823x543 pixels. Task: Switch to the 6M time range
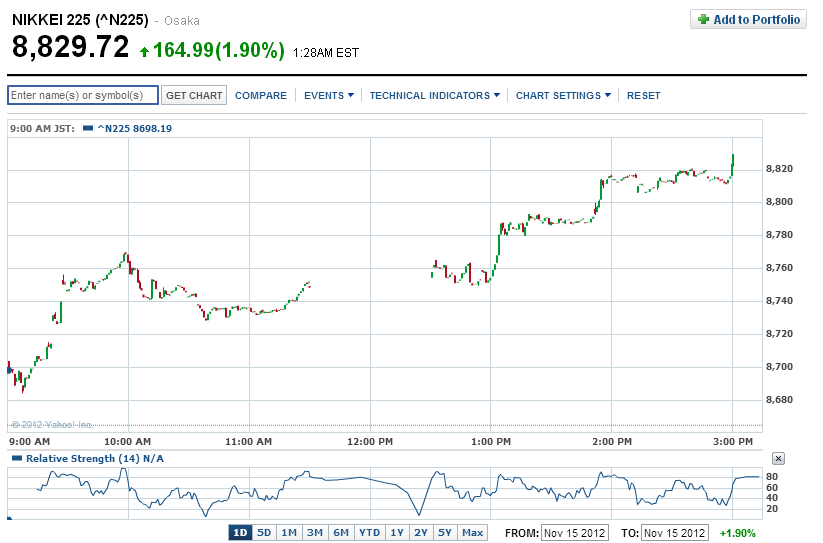(x=341, y=533)
